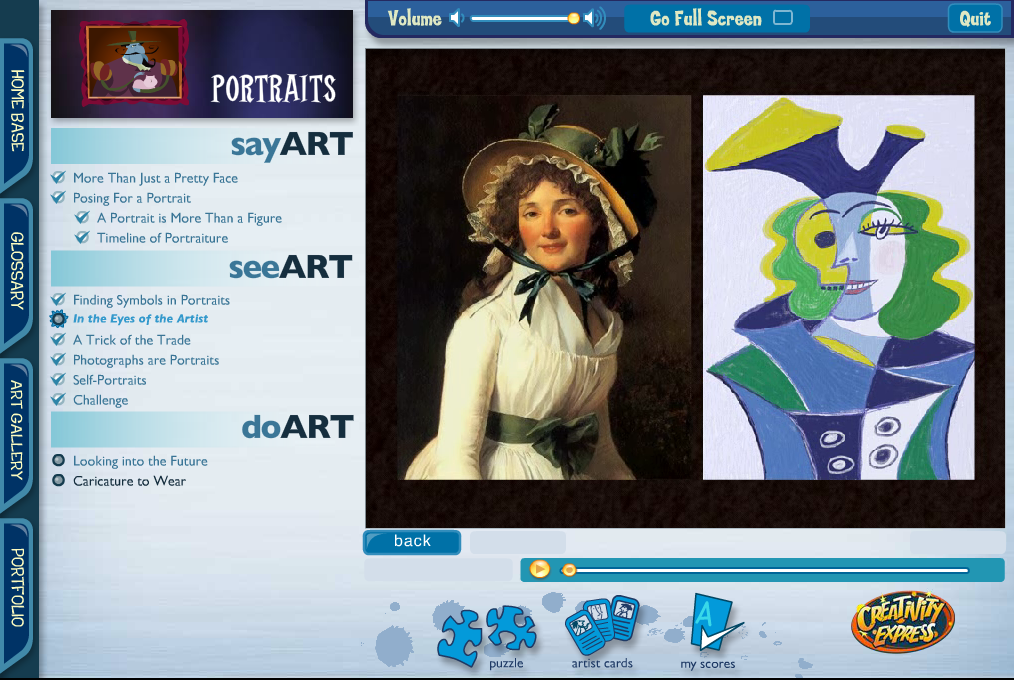Click the checkmark beside Posing For a Portrait
The height and width of the screenshot is (680, 1014).
point(58,197)
